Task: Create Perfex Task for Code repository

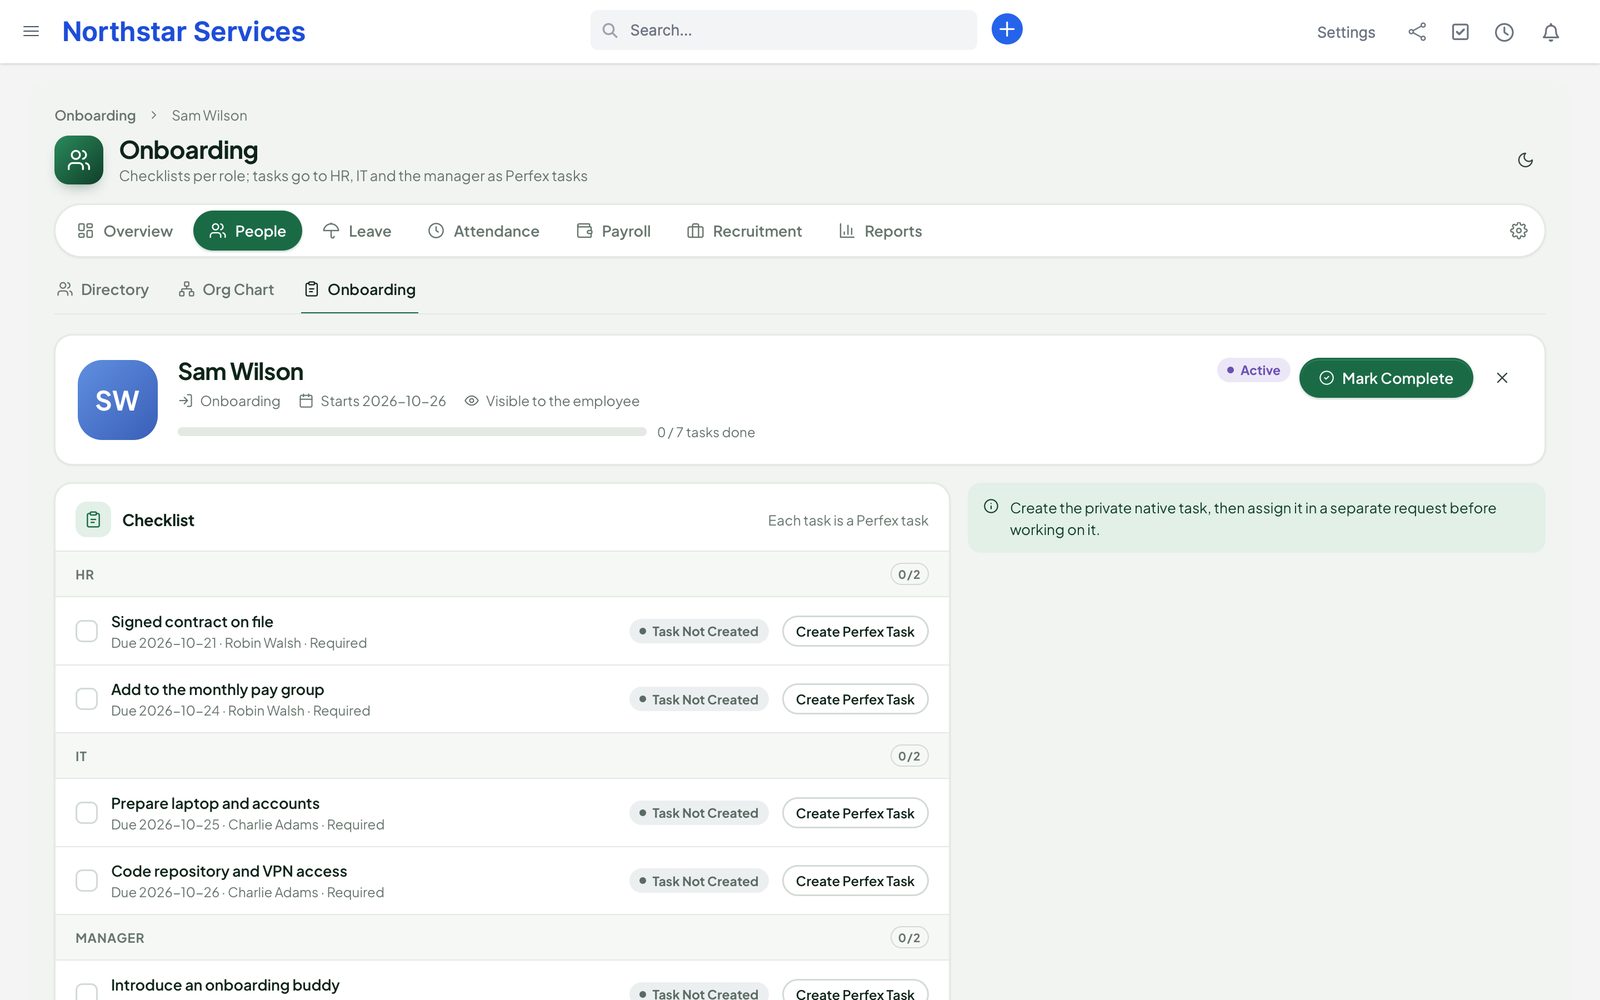Action: click(x=855, y=881)
